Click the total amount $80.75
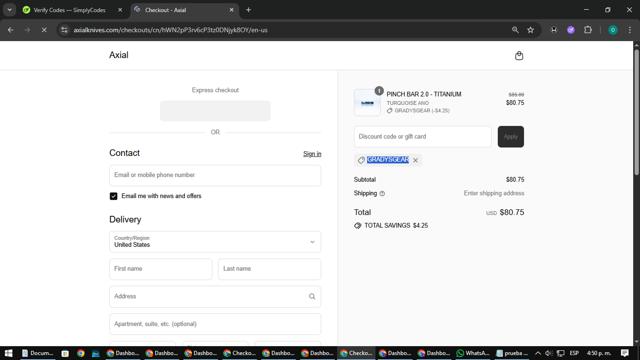 (512, 212)
